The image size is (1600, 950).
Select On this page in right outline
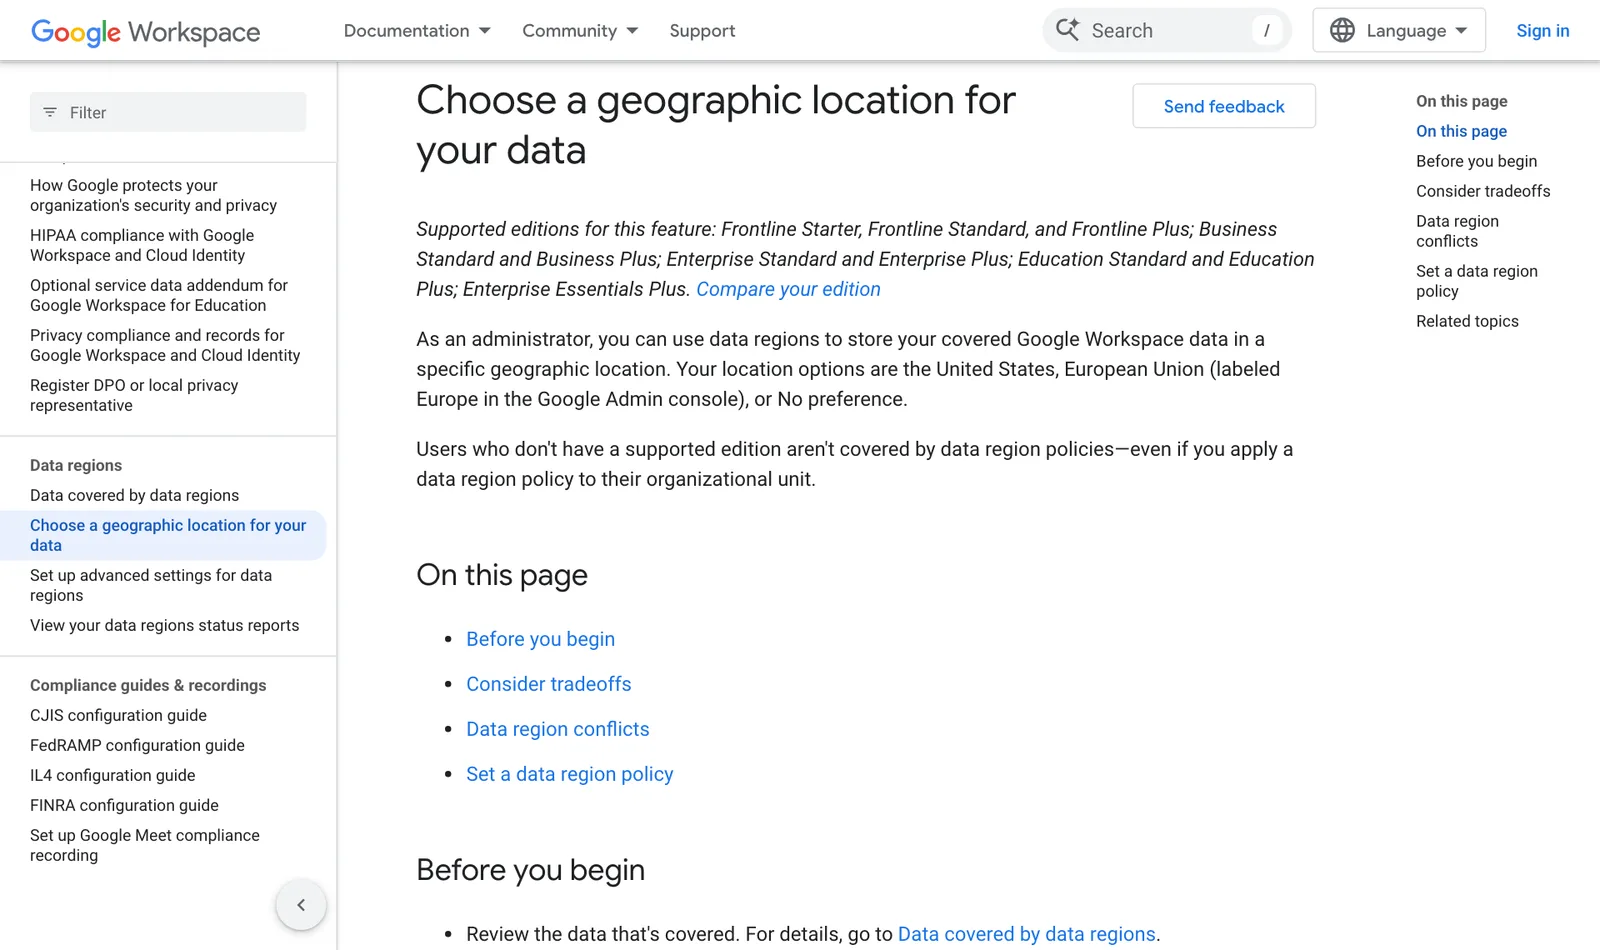pos(1461,131)
